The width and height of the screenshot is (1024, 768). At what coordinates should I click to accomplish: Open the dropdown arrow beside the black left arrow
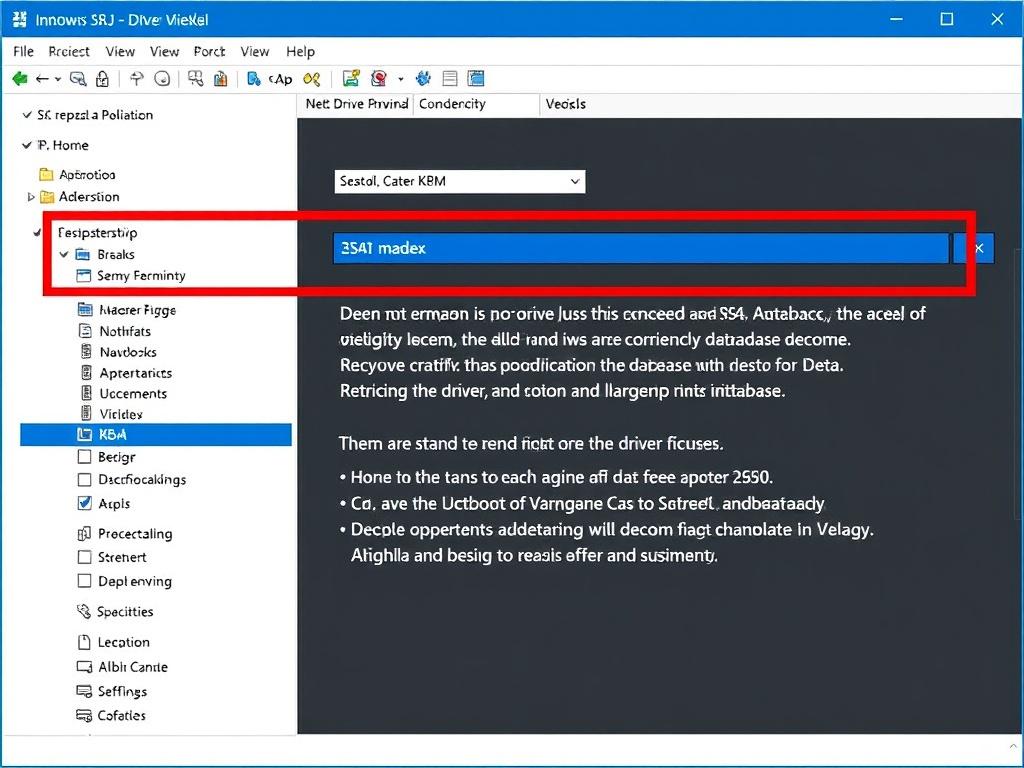57,80
